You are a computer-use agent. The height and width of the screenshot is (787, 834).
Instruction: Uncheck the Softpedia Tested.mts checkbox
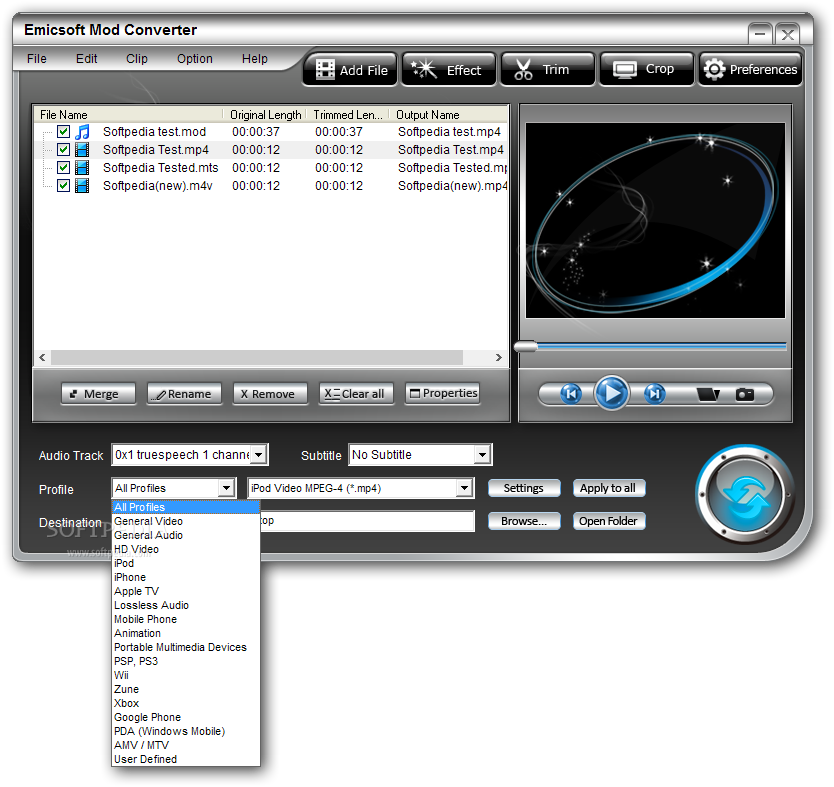tap(63, 168)
